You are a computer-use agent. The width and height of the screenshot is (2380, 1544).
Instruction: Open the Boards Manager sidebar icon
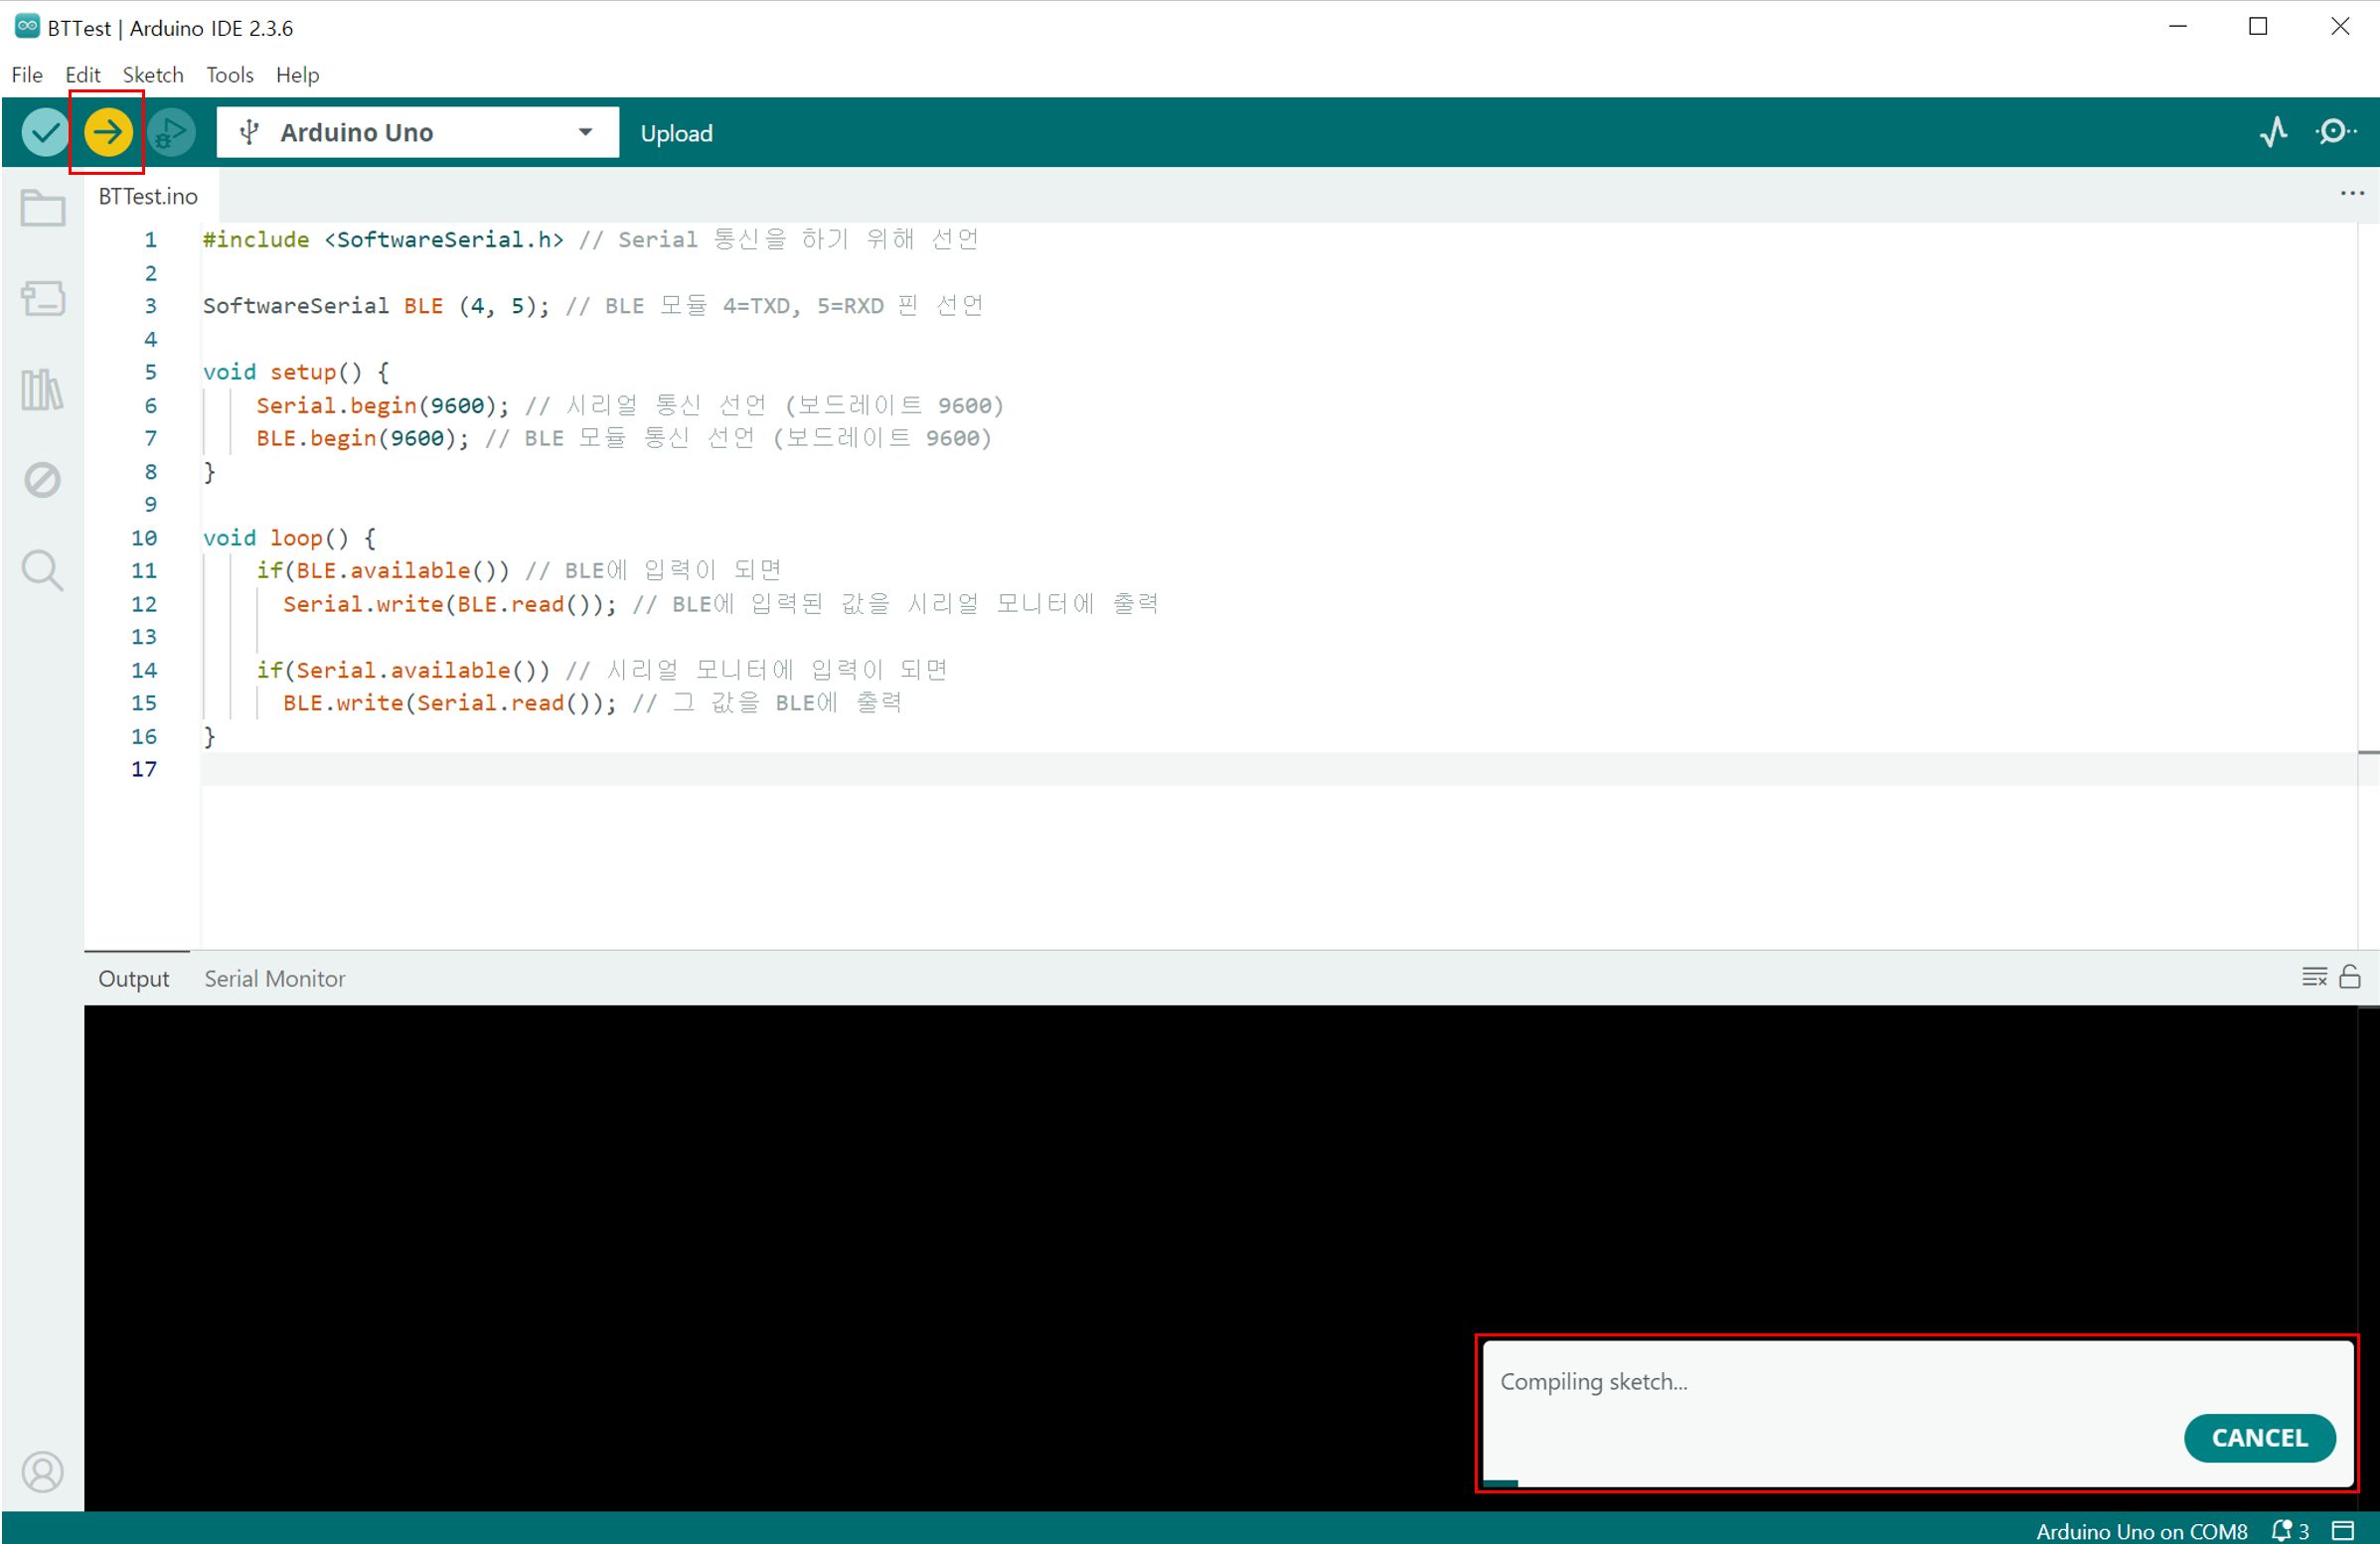tap(43, 298)
